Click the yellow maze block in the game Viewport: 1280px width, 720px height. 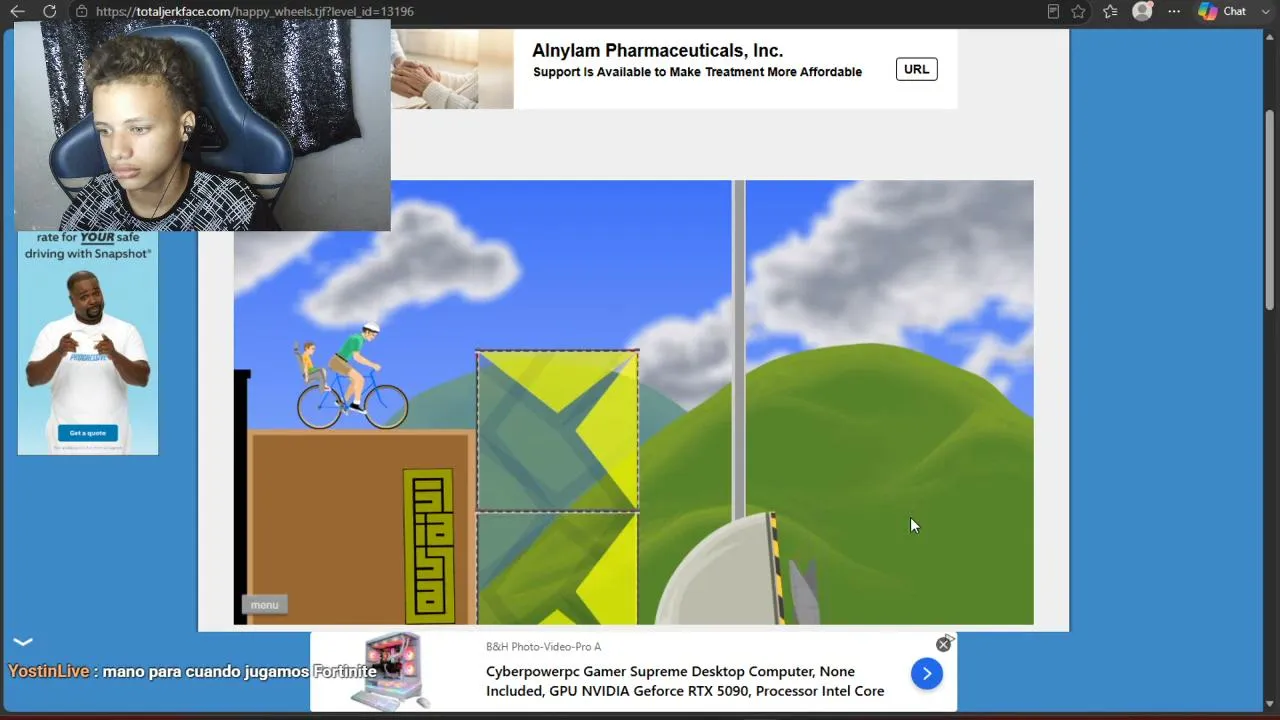pos(428,546)
